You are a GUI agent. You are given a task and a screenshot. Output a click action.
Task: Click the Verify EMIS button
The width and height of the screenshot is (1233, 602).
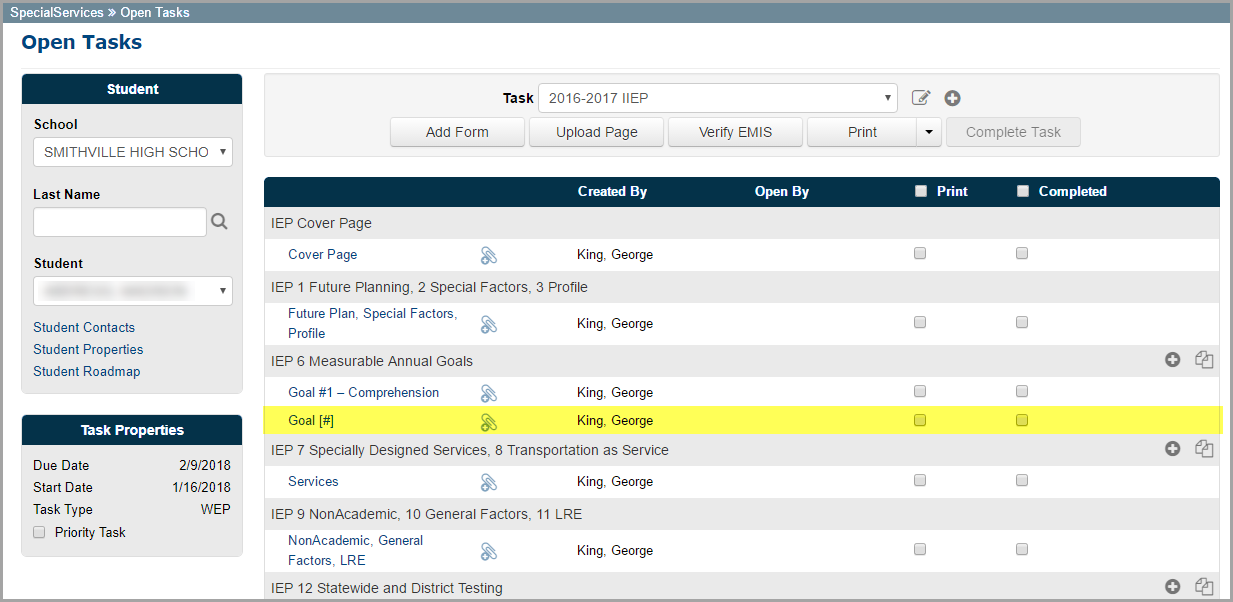click(x=736, y=132)
